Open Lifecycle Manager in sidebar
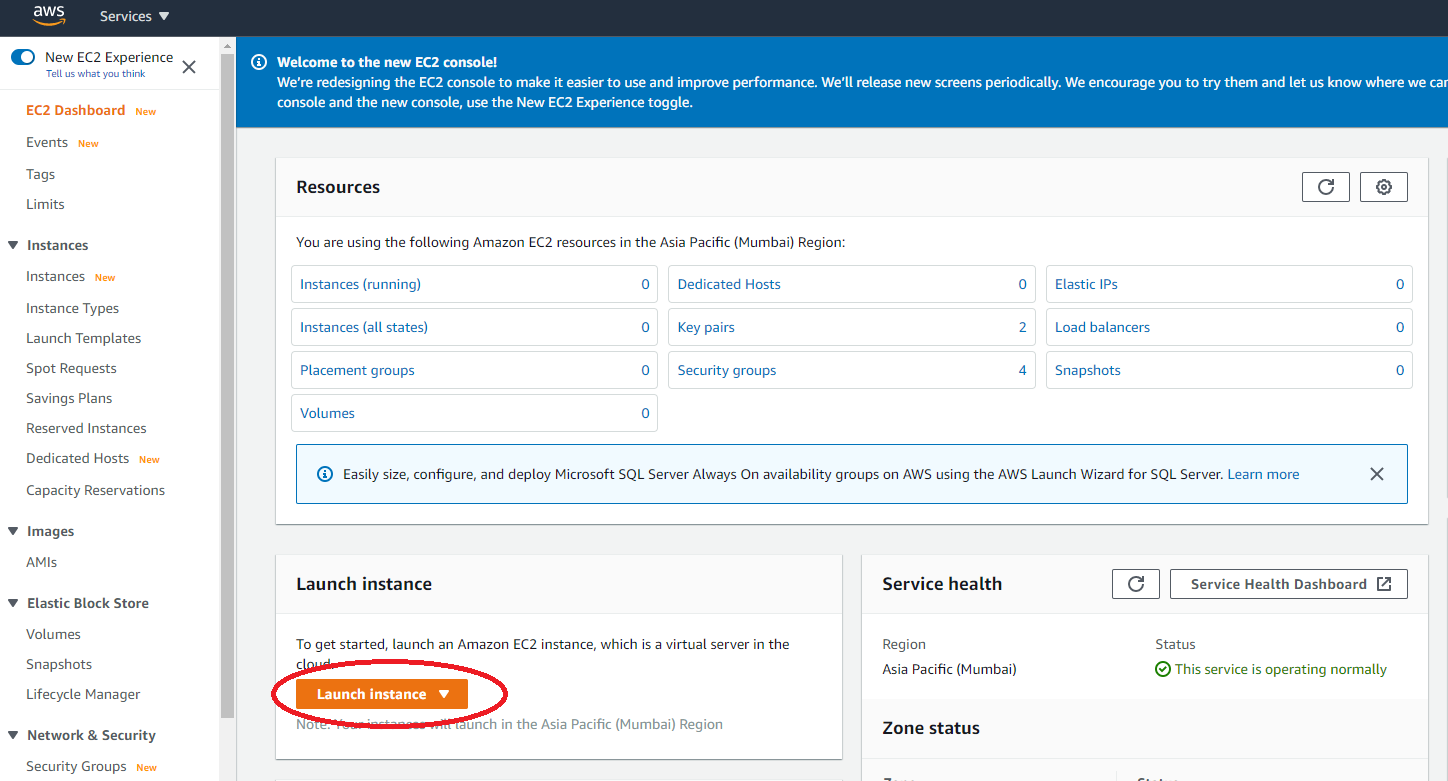This screenshot has height=781, width=1448. [x=83, y=694]
